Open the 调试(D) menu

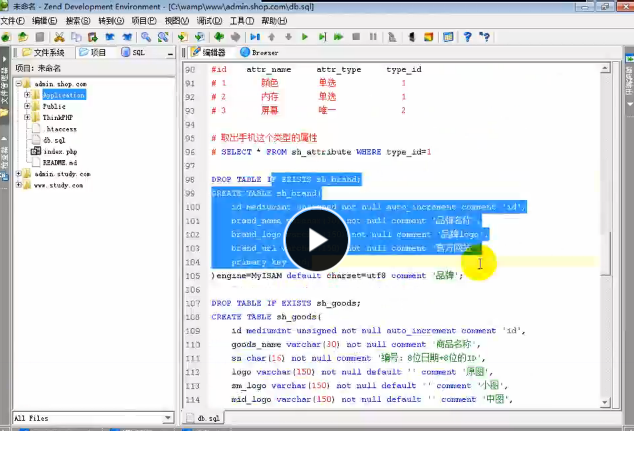click(209, 21)
